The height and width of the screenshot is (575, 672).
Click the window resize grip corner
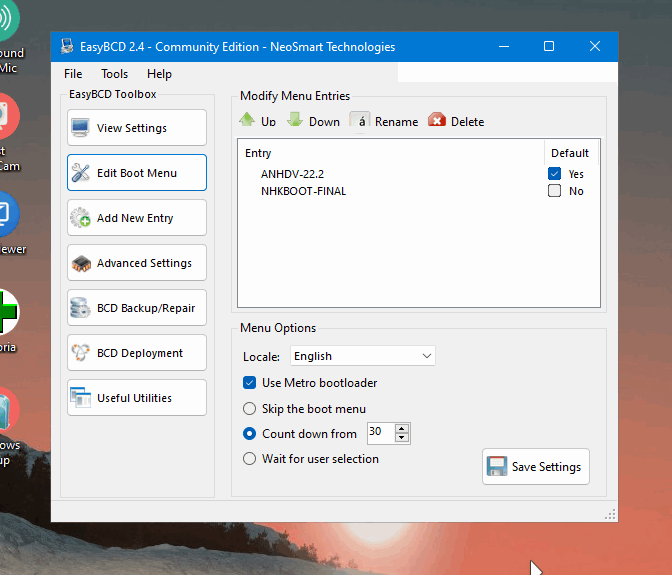tap(610, 514)
